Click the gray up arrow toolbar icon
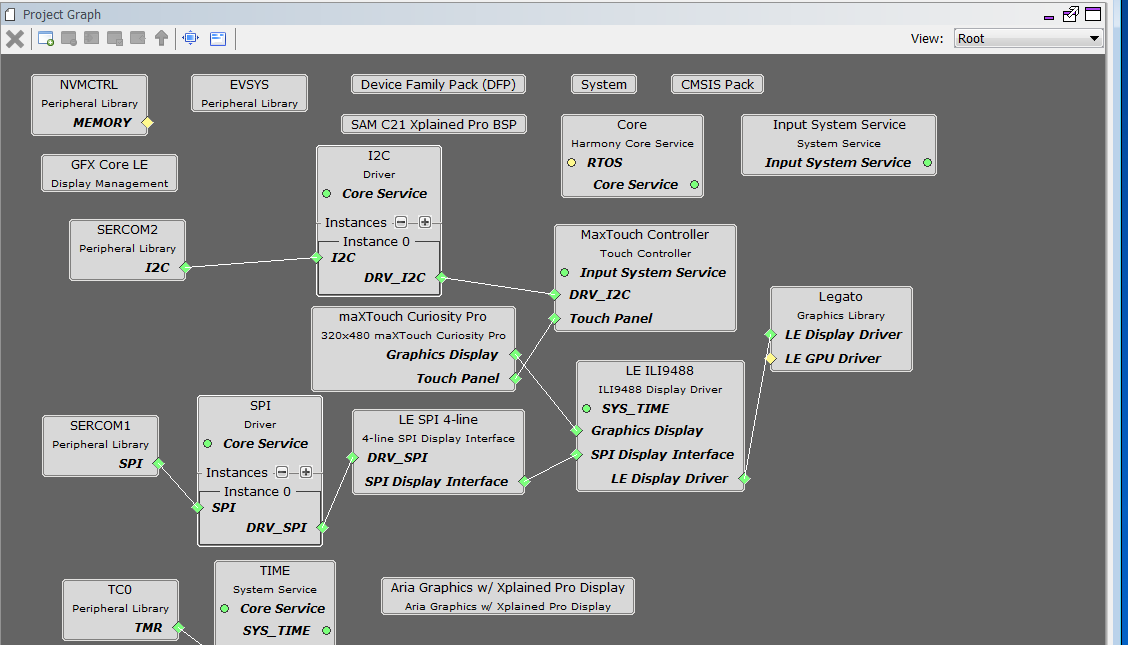The image size is (1128, 645). 161,39
